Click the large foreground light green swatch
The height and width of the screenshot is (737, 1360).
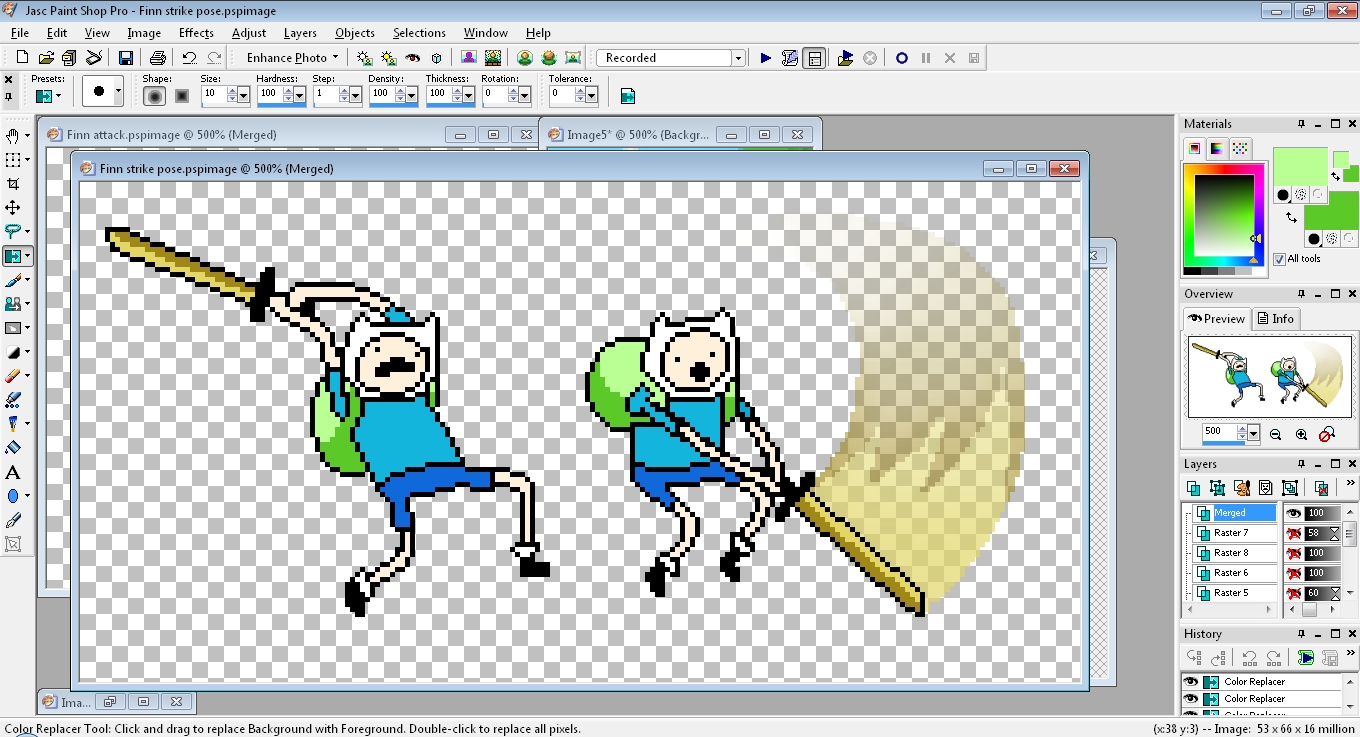(x=1300, y=168)
